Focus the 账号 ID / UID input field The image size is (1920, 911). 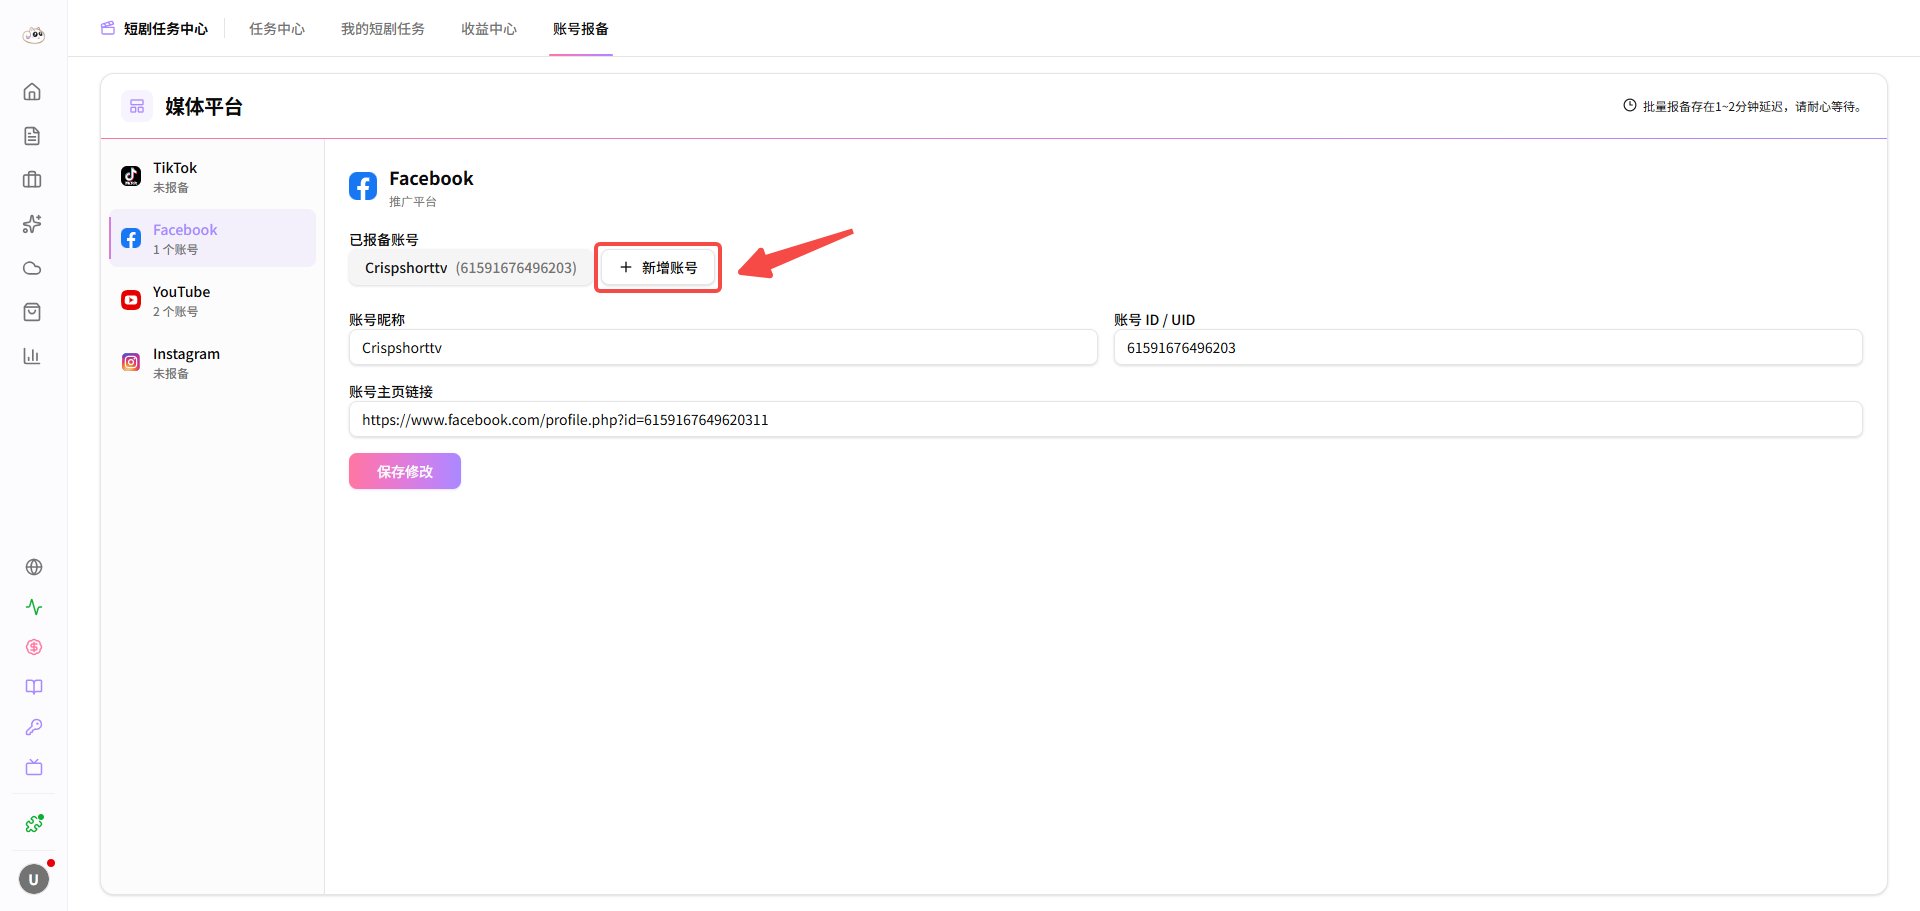click(x=1488, y=348)
